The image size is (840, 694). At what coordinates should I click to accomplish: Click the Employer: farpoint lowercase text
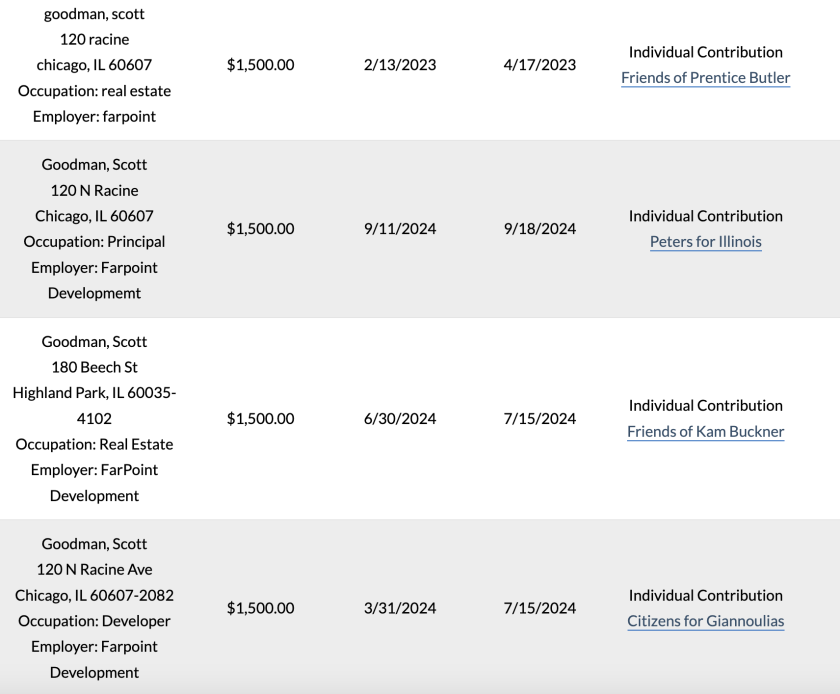pyautogui.click(x=94, y=117)
